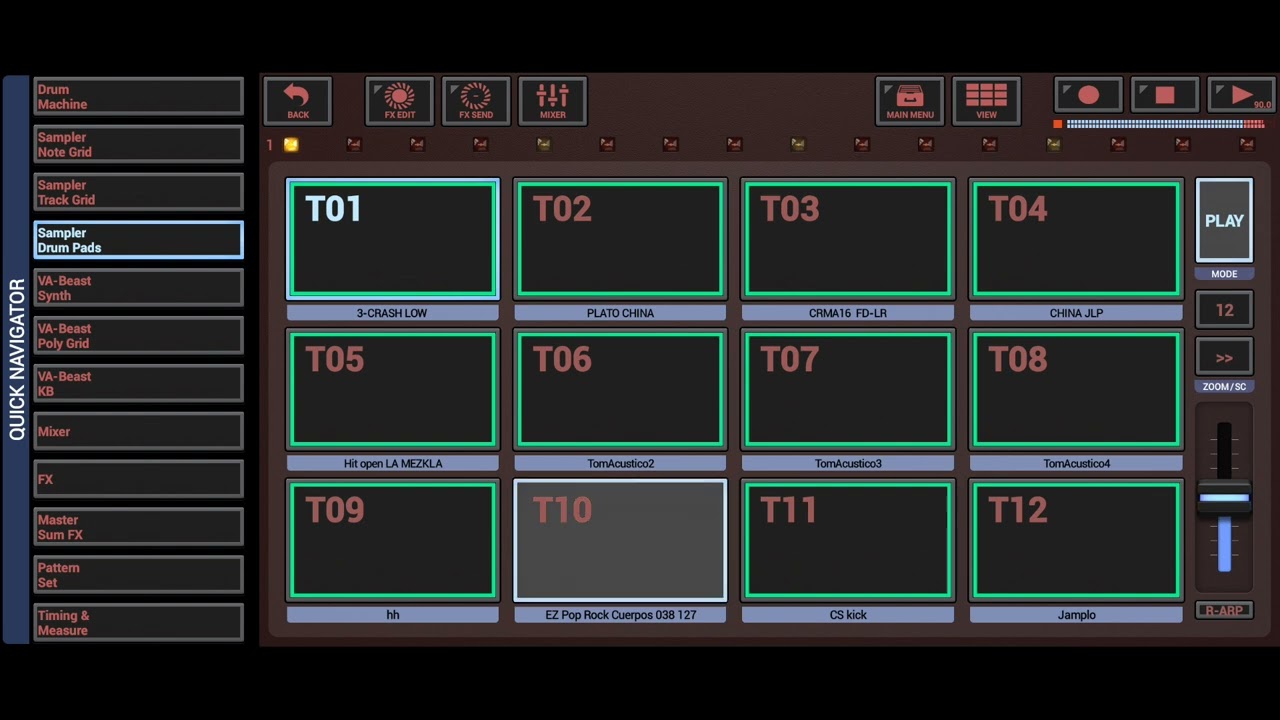This screenshot has height=720, width=1280.
Task: Trigger pad T04
Action: 1076,239
